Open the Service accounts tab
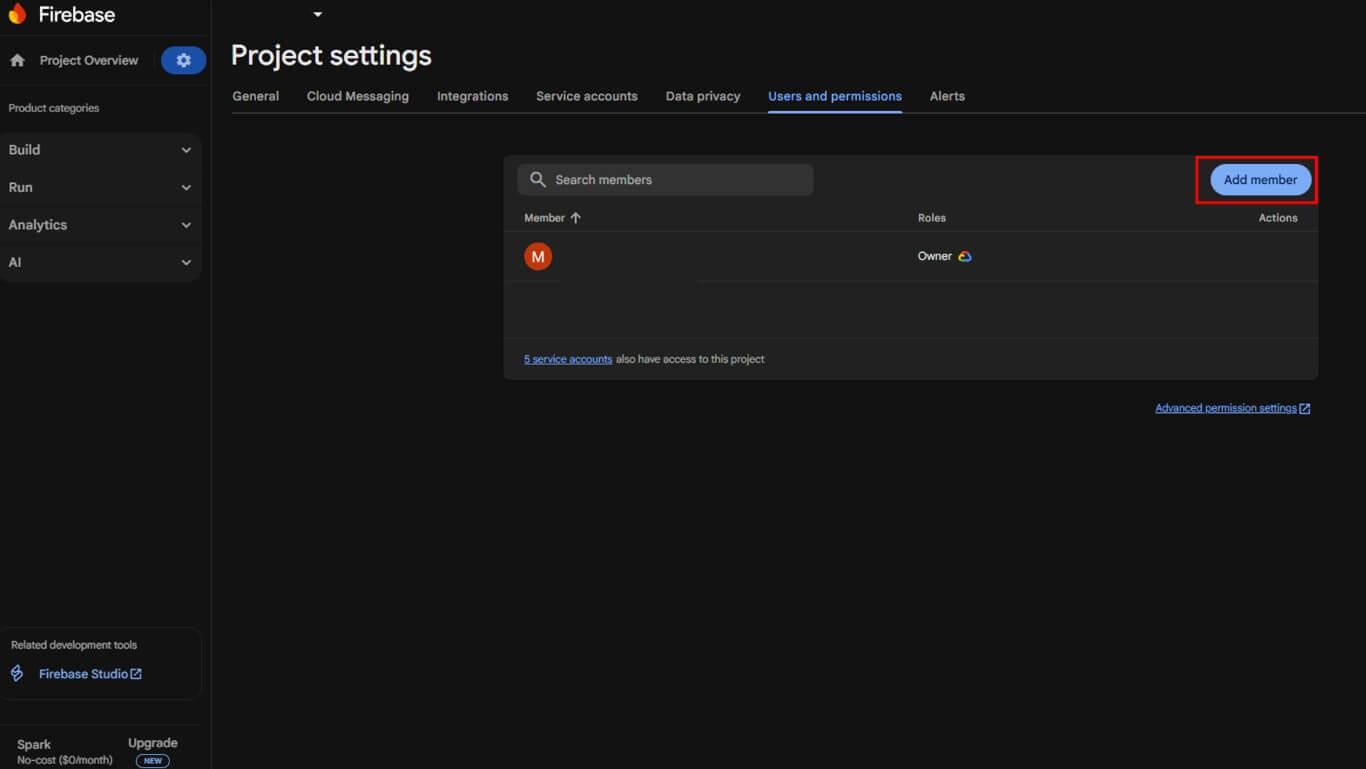The height and width of the screenshot is (769, 1366). (587, 96)
